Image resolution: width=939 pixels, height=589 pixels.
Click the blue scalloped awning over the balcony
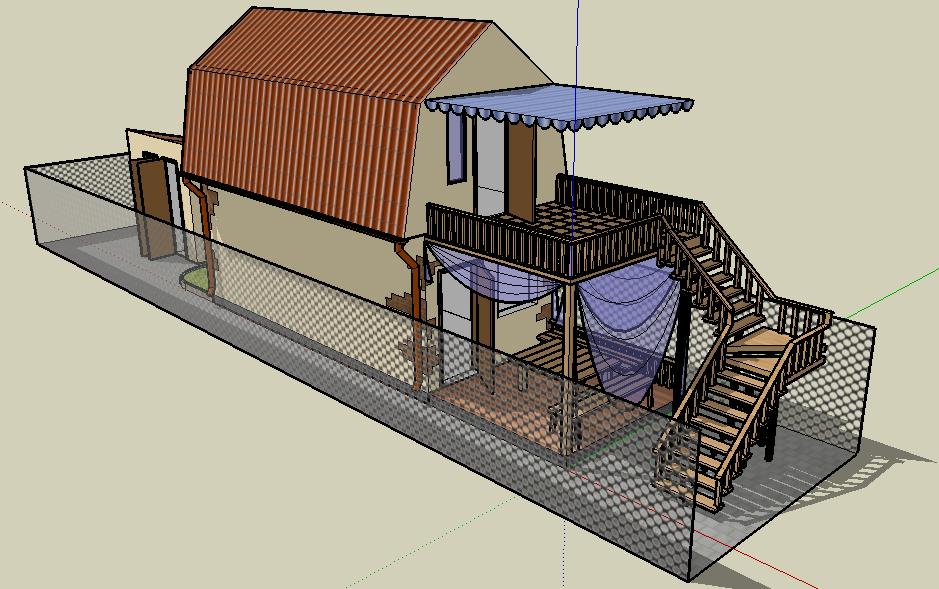pyautogui.click(x=560, y=105)
